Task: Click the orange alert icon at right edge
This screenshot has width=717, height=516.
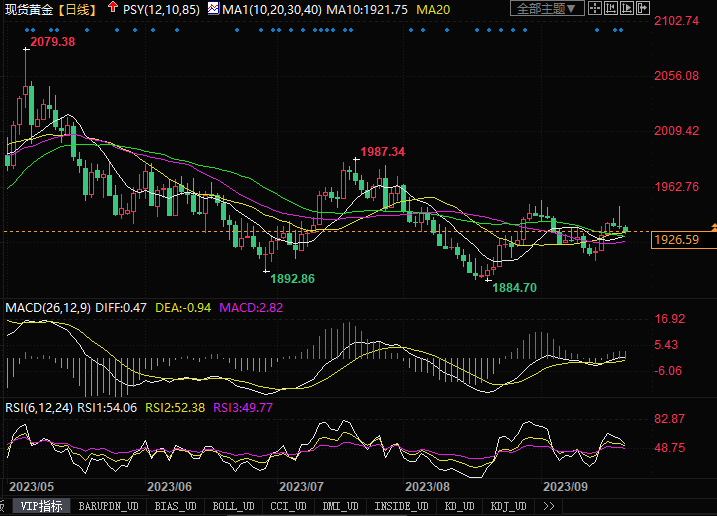Action: (x=713, y=229)
